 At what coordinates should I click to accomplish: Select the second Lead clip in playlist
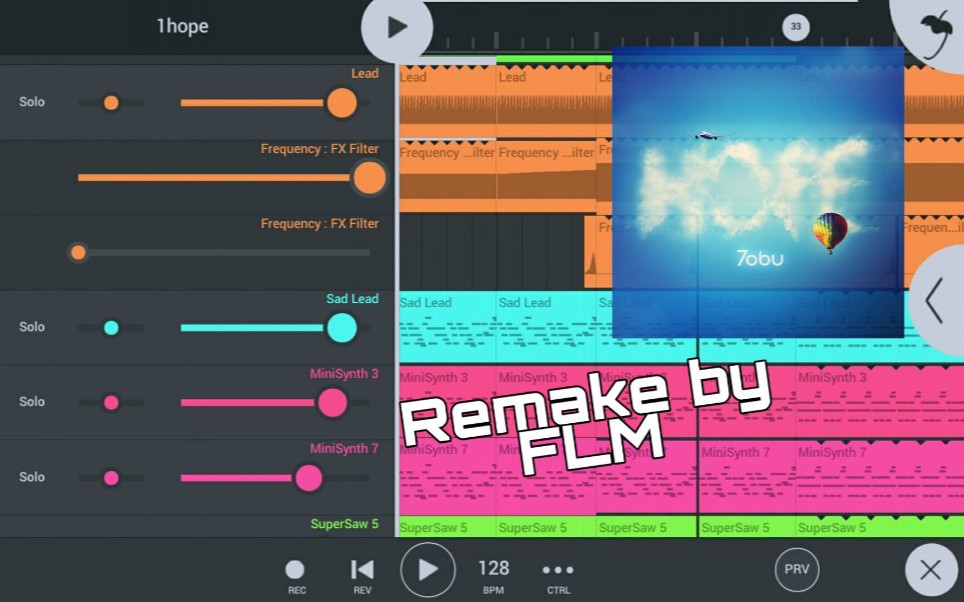pos(546,101)
